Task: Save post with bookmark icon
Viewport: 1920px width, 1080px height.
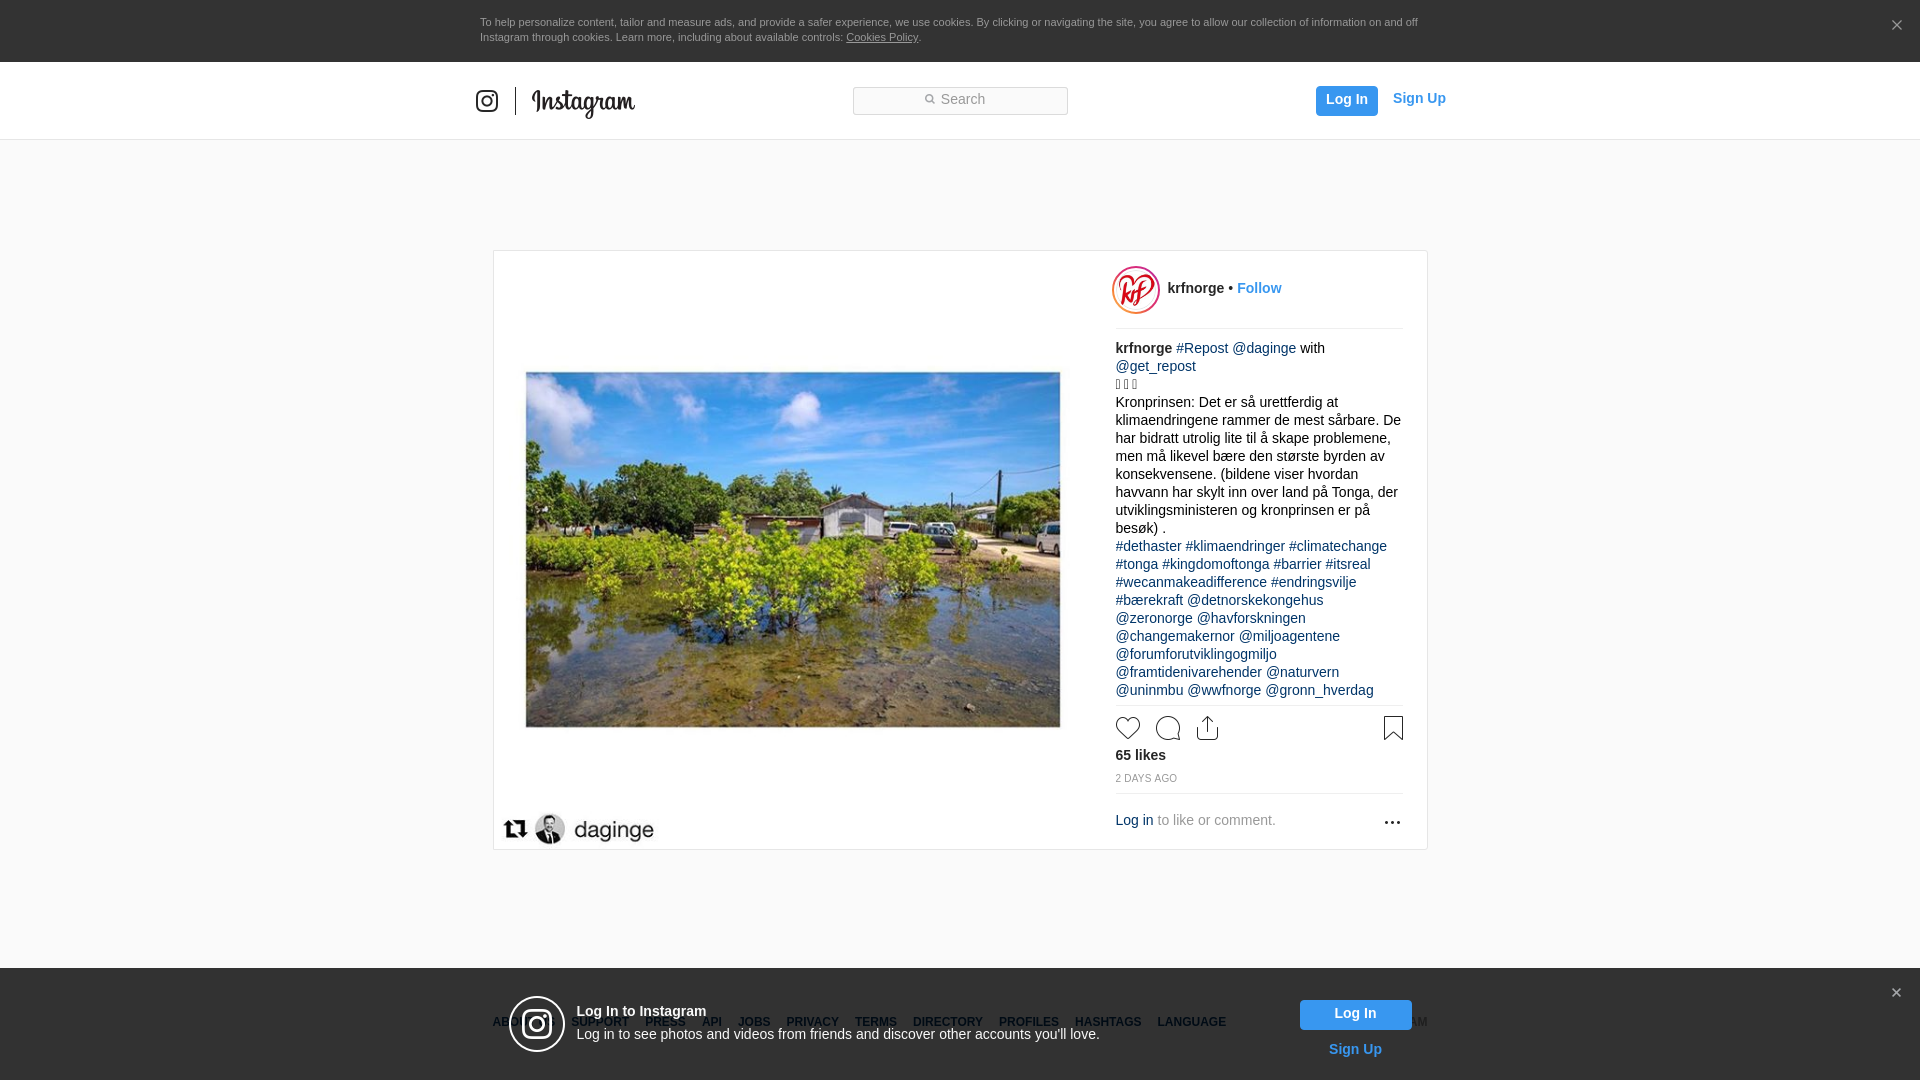Action: pos(1393,728)
